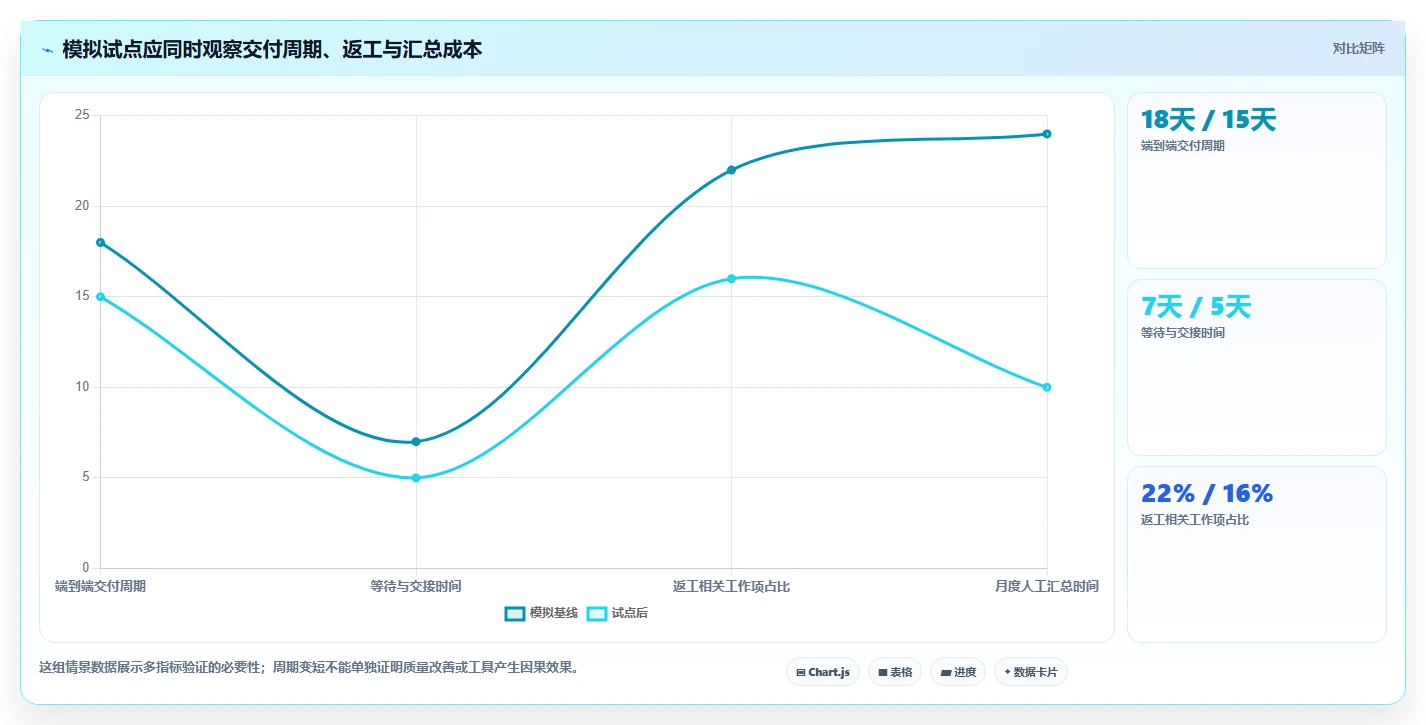Click x-axis label 月度人工汇总时间

[1047, 586]
